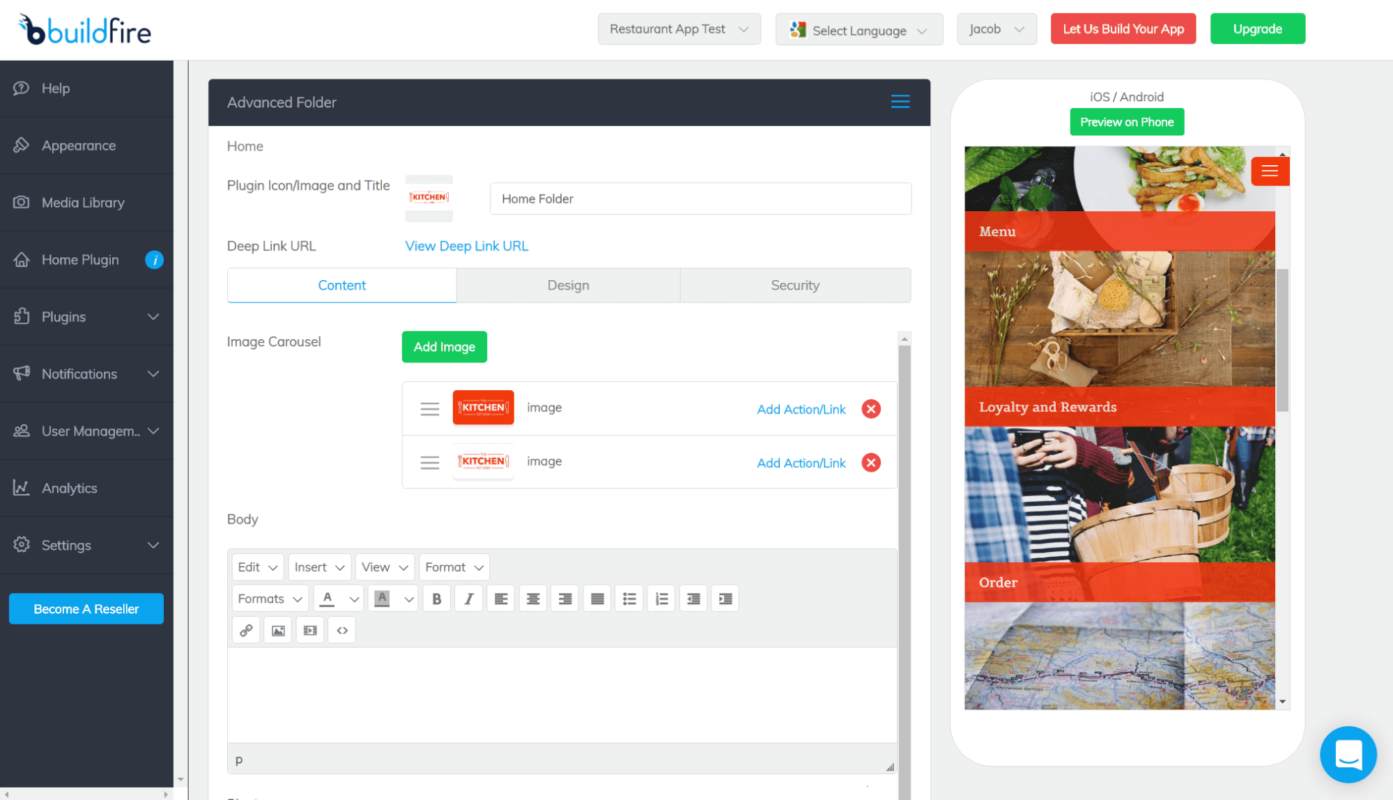Open the chat support bubble
Screen dimensions: 1393x800
(x=1348, y=754)
